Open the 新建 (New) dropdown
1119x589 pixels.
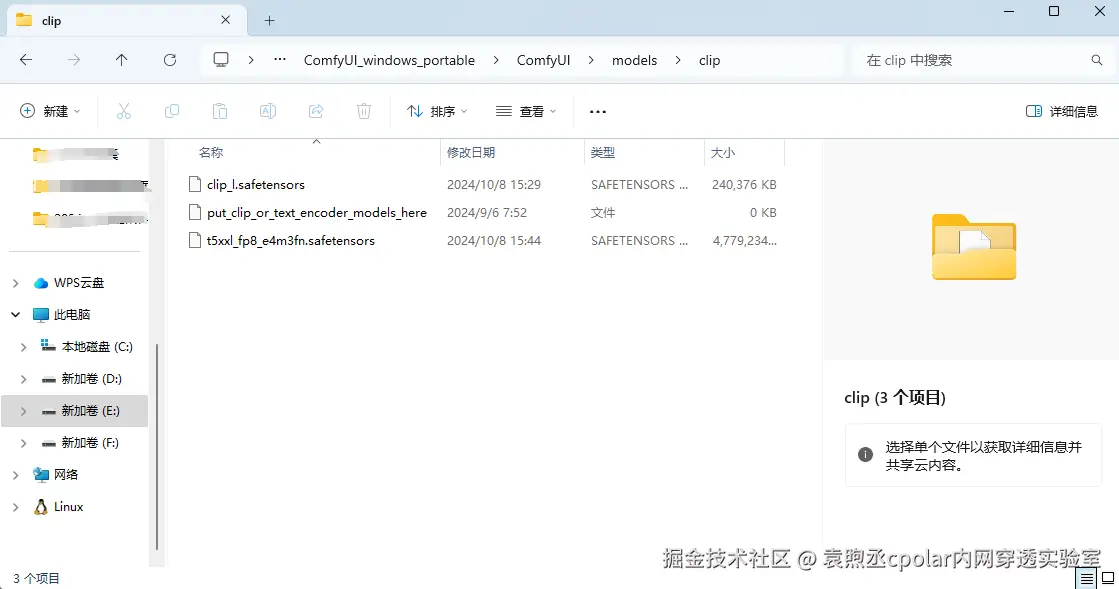[50, 111]
